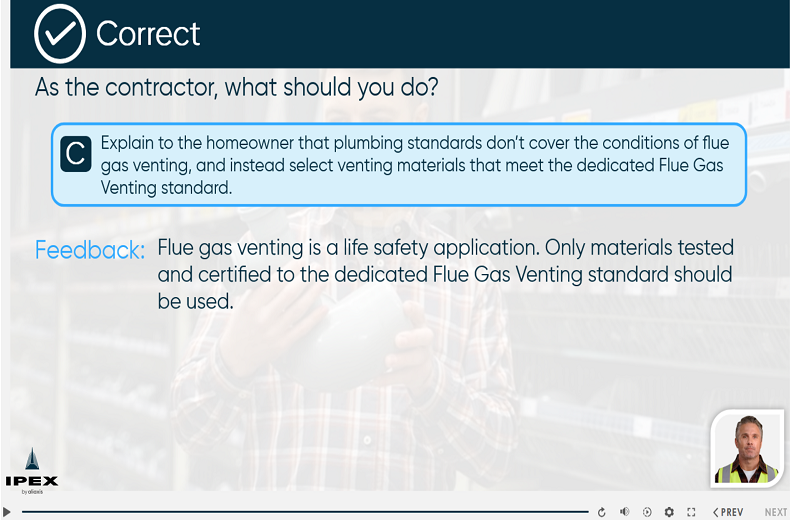
Task: Click the NEXT button
Action: coord(776,512)
